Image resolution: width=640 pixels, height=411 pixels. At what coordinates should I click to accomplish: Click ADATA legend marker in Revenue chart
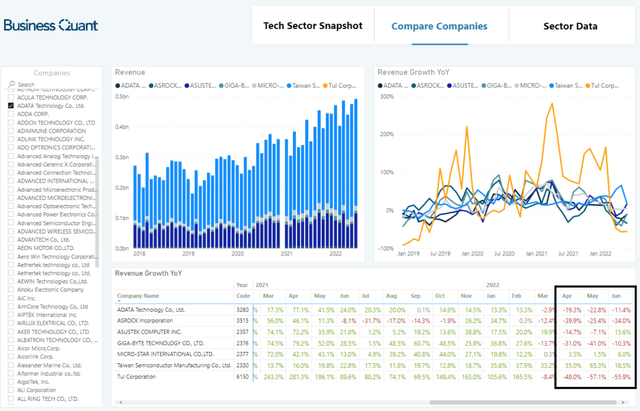tap(118, 85)
